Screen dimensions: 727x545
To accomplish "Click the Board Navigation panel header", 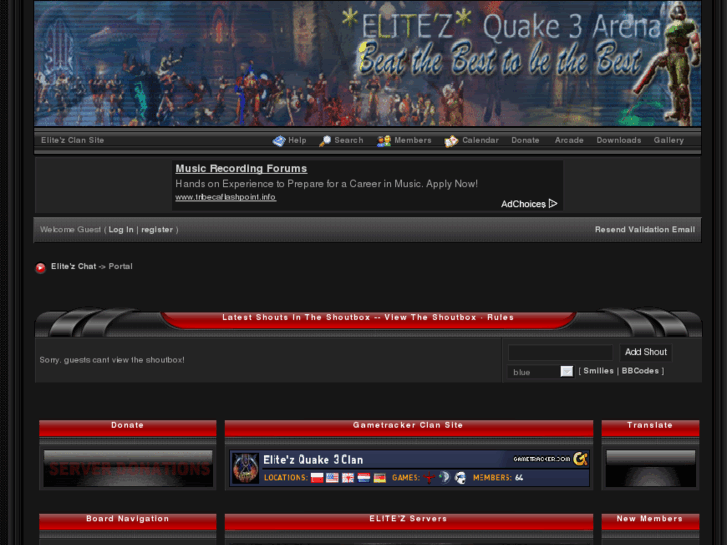I will (128, 521).
